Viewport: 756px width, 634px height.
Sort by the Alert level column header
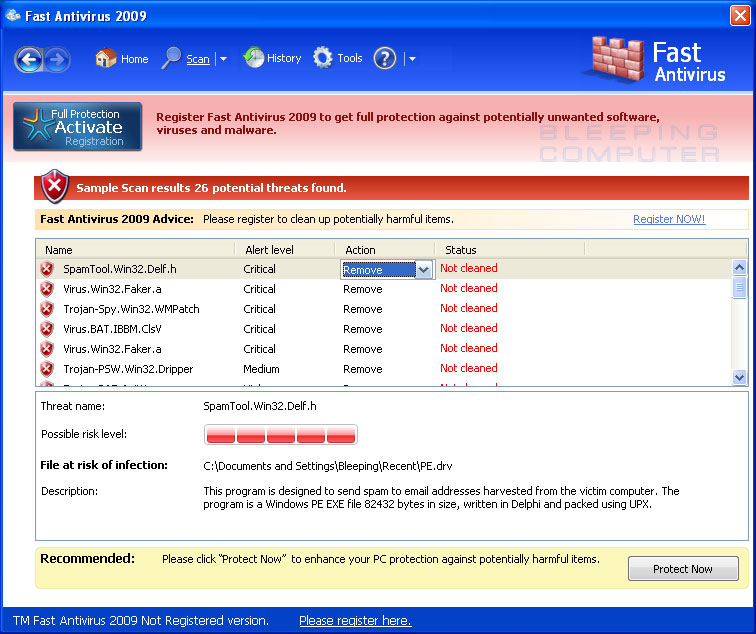click(x=285, y=250)
